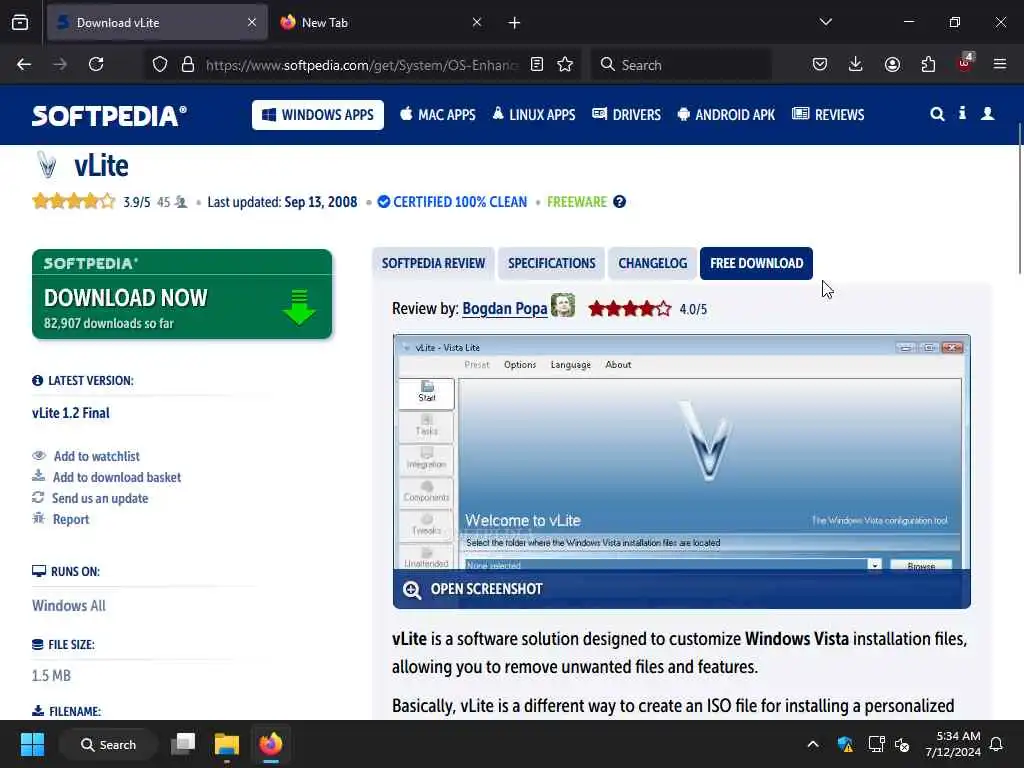Click Add to download basket
The width and height of the screenshot is (1024, 768).
(x=116, y=477)
